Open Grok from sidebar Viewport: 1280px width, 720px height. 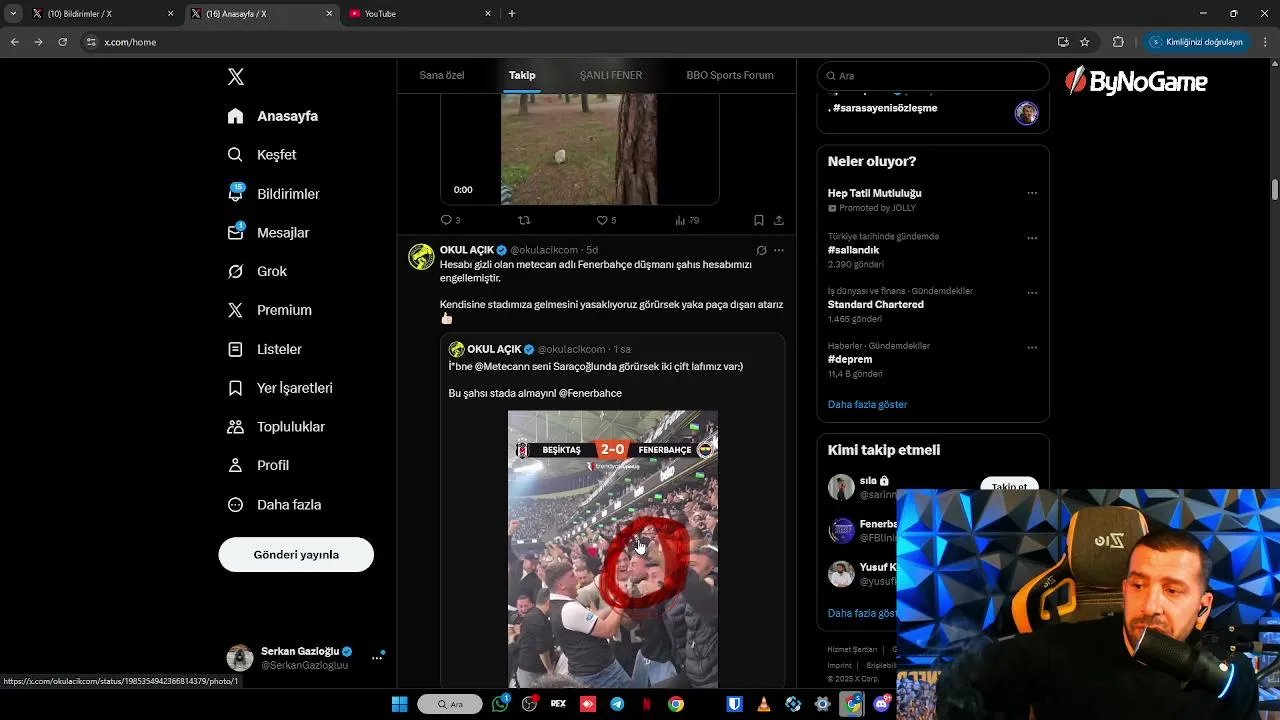(257, 272)
